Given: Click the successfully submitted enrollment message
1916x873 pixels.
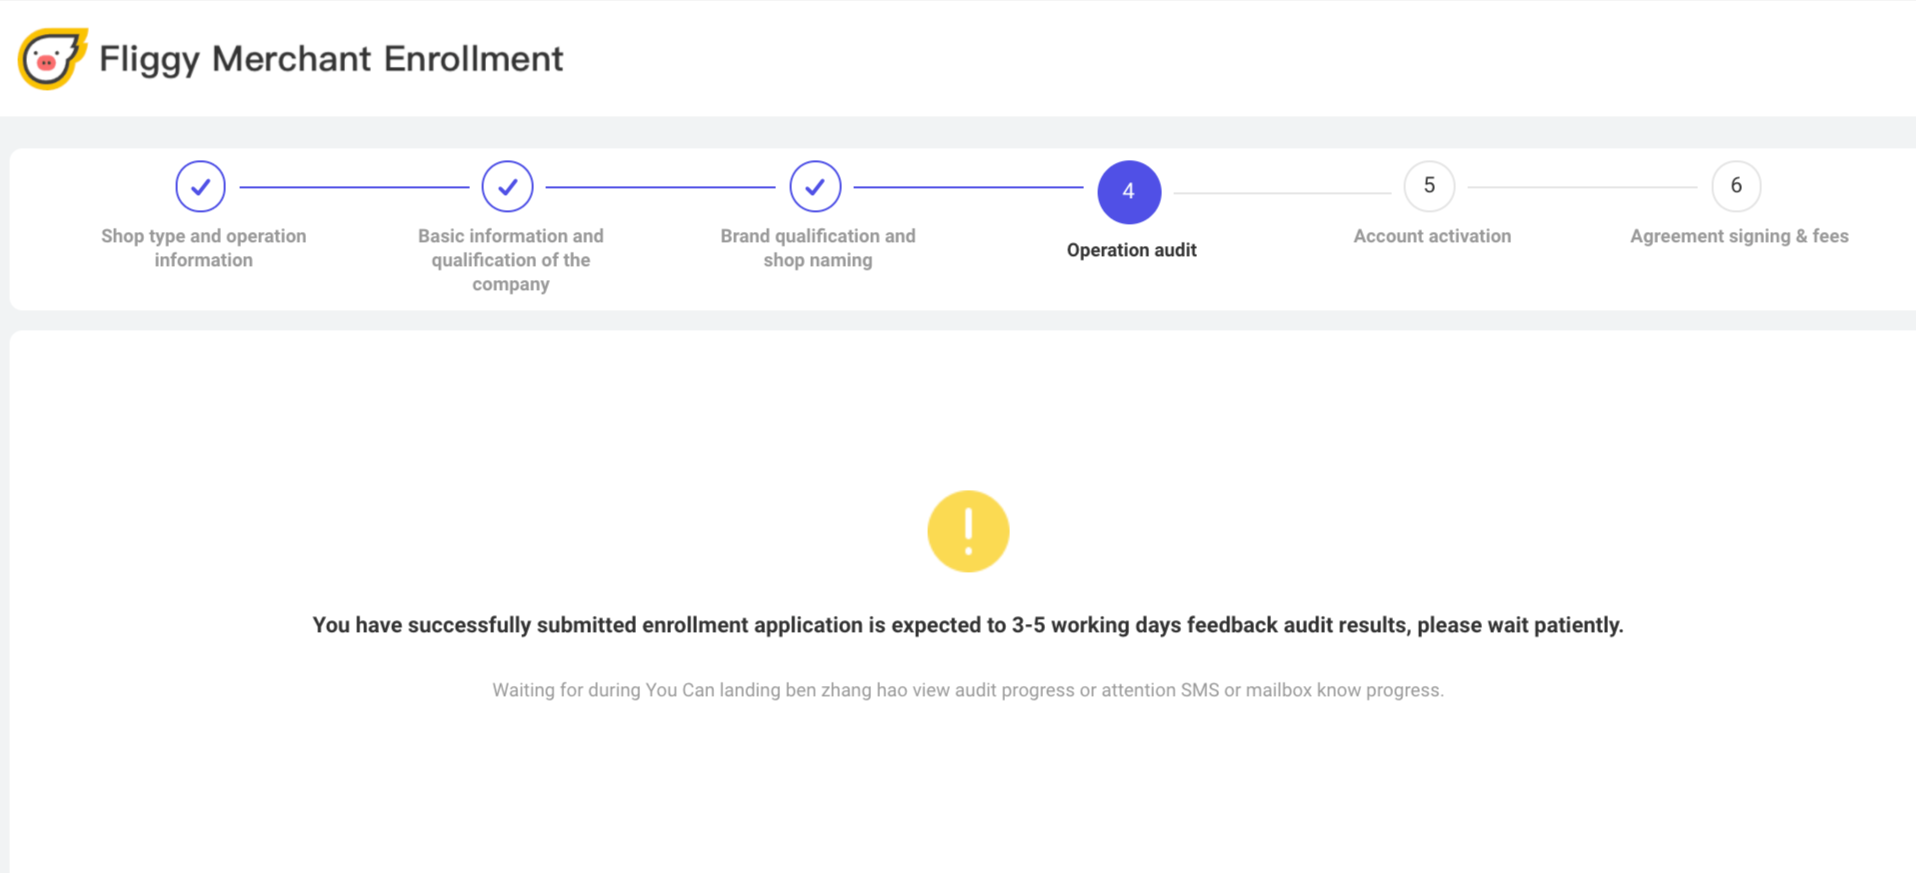Looking at the screenshot, I should pyautogui.click(x=968, y=625).
